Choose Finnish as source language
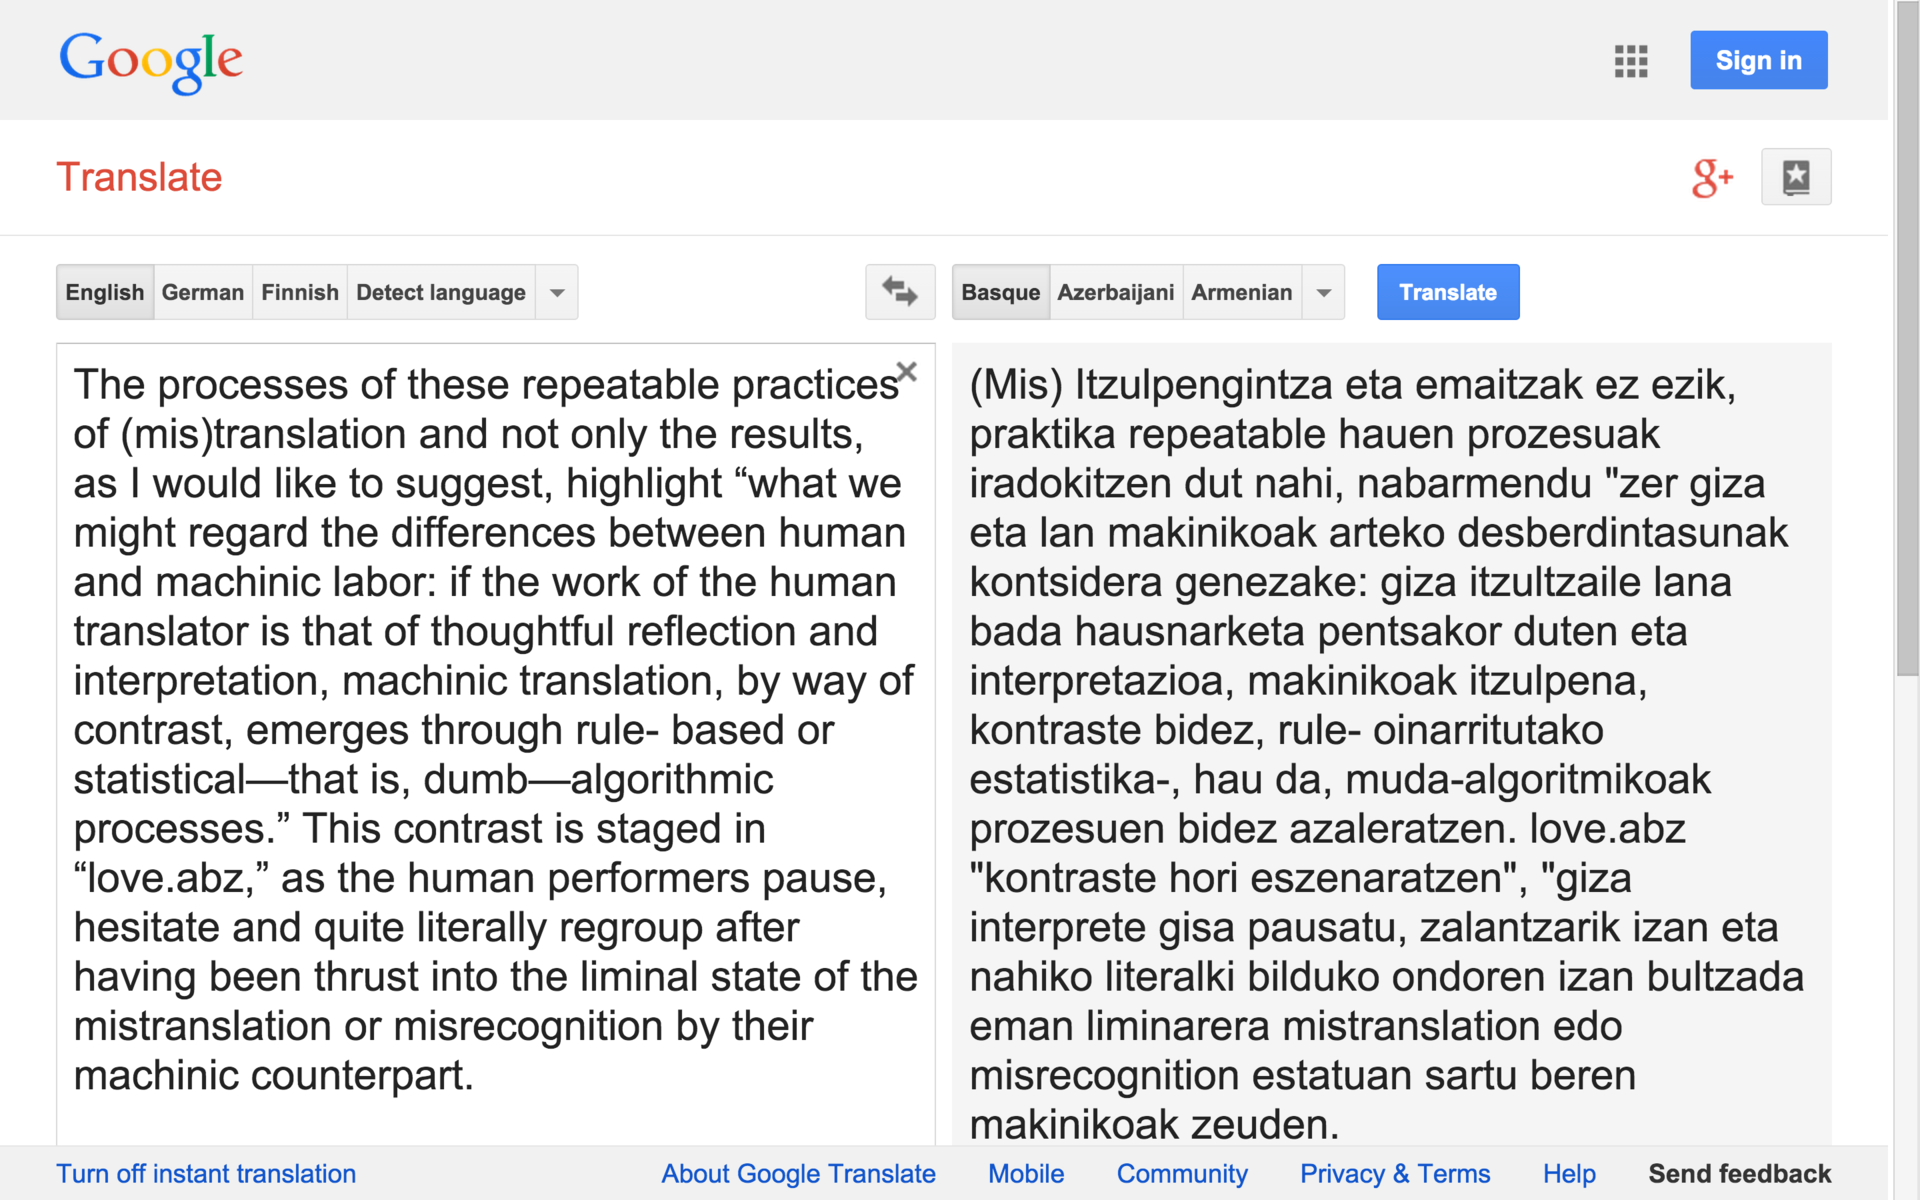Viewport: 1920px width, 1200px height. (300, 292)
